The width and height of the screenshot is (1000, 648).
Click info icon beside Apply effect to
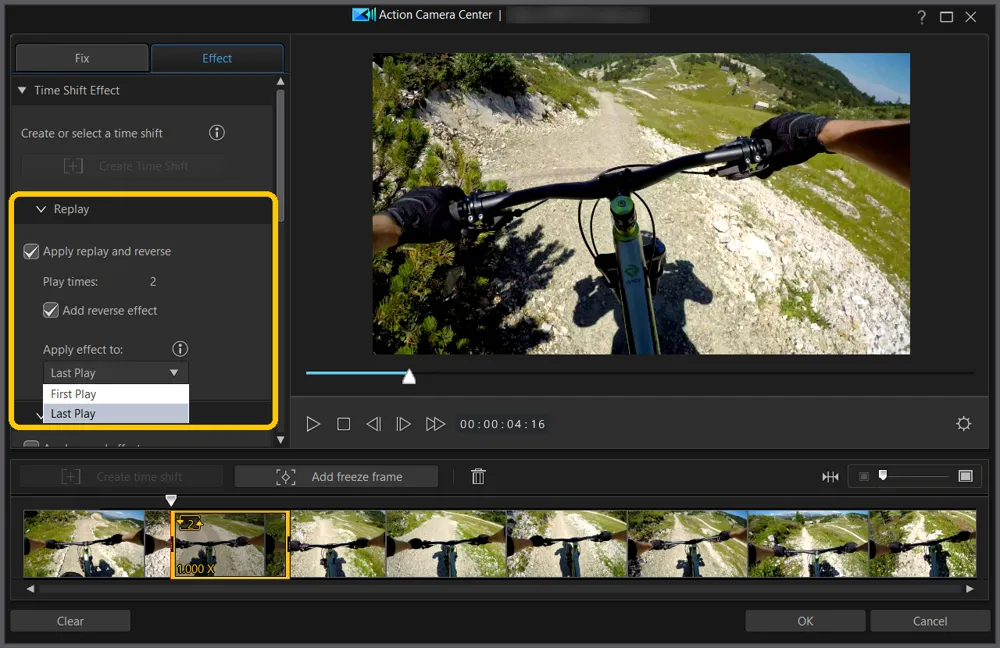(180, 349)
